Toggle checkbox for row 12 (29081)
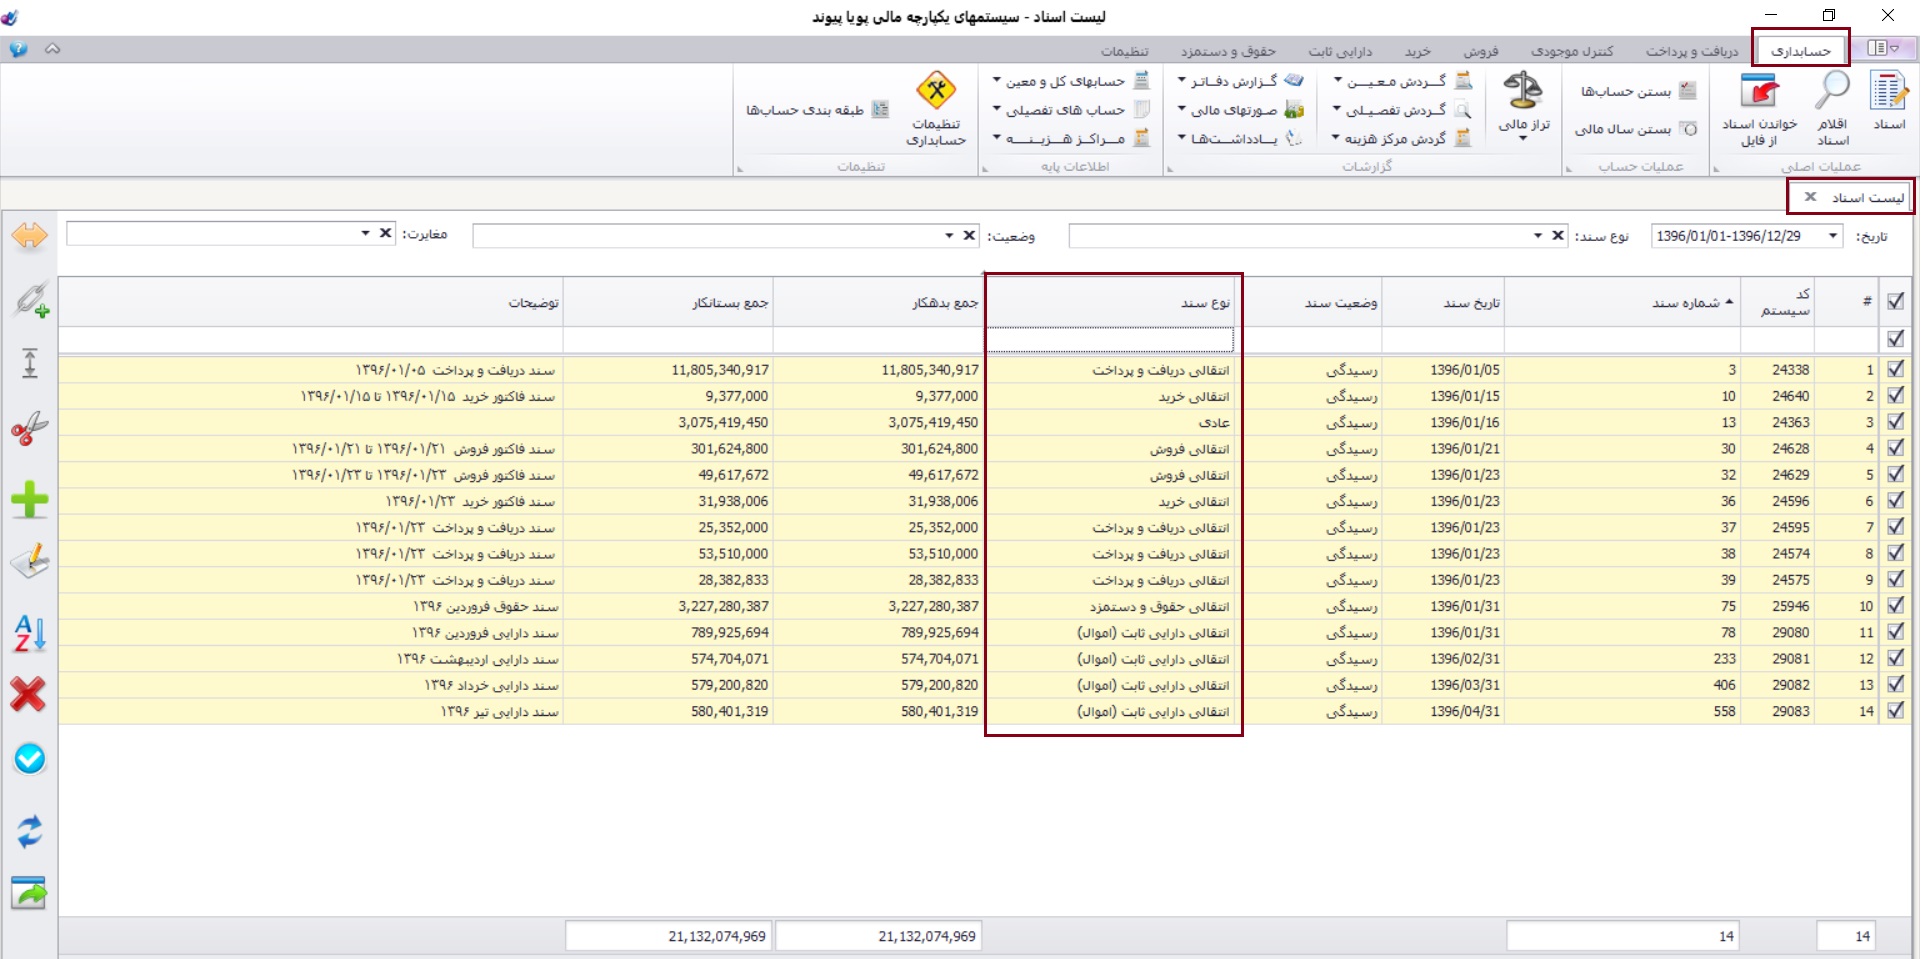The width and height of the screenshot is (1922, 959). (x=1895, y=658)
